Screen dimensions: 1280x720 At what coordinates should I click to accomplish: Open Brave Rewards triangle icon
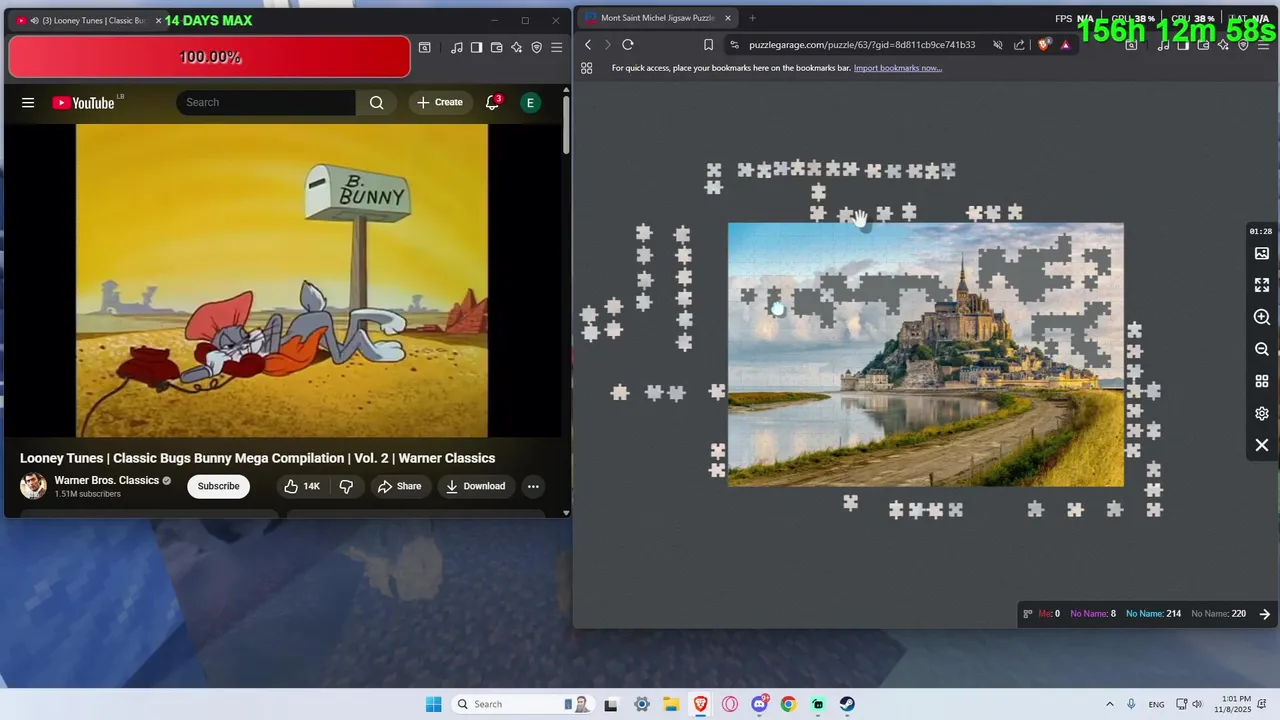pyautogui.click(x=1066, y=45)
